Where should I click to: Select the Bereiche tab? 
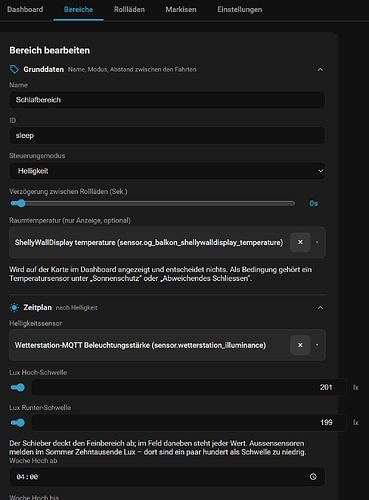point(78,10)
